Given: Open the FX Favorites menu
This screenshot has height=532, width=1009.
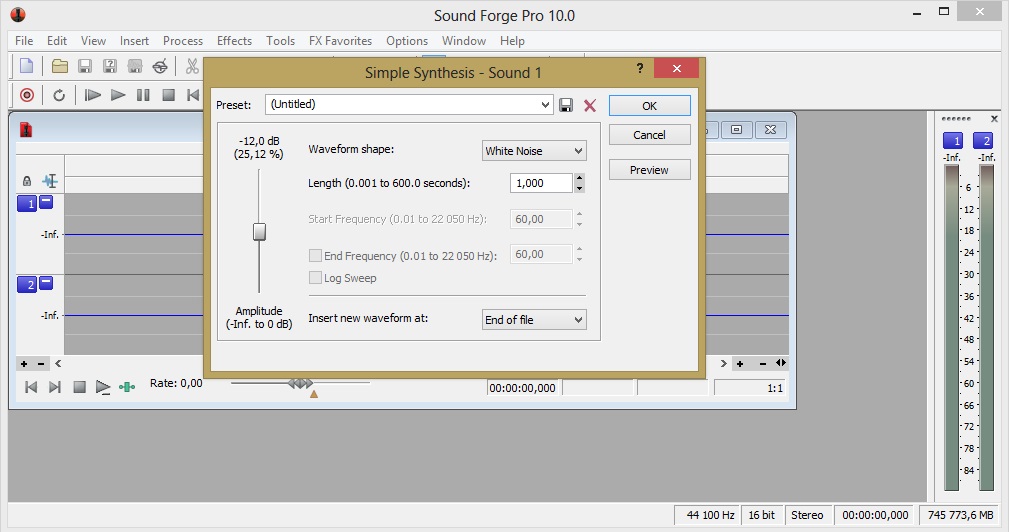Looking at the screenshot, I should 340,41.
